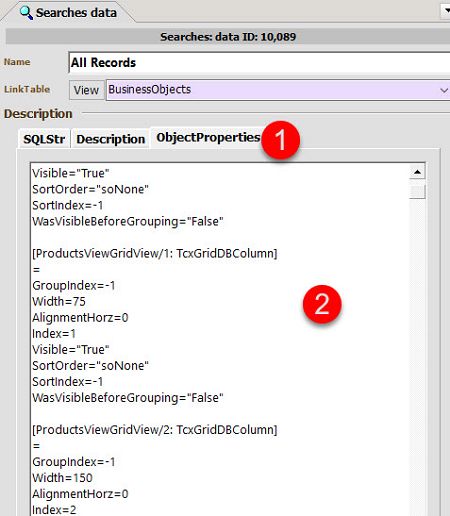Select the Searches data tab
This screenshot has height=516, width=450.
coord(68,13)
